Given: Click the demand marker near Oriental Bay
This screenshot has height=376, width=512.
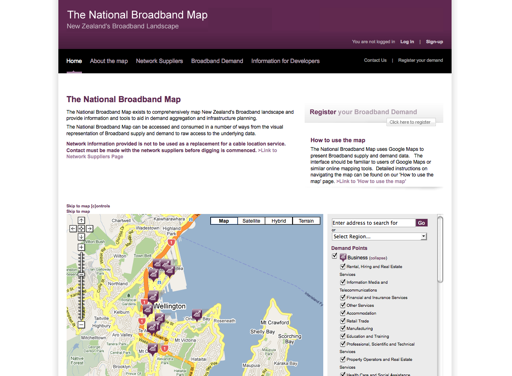Looking at the screenshot, I should (197, 315).
